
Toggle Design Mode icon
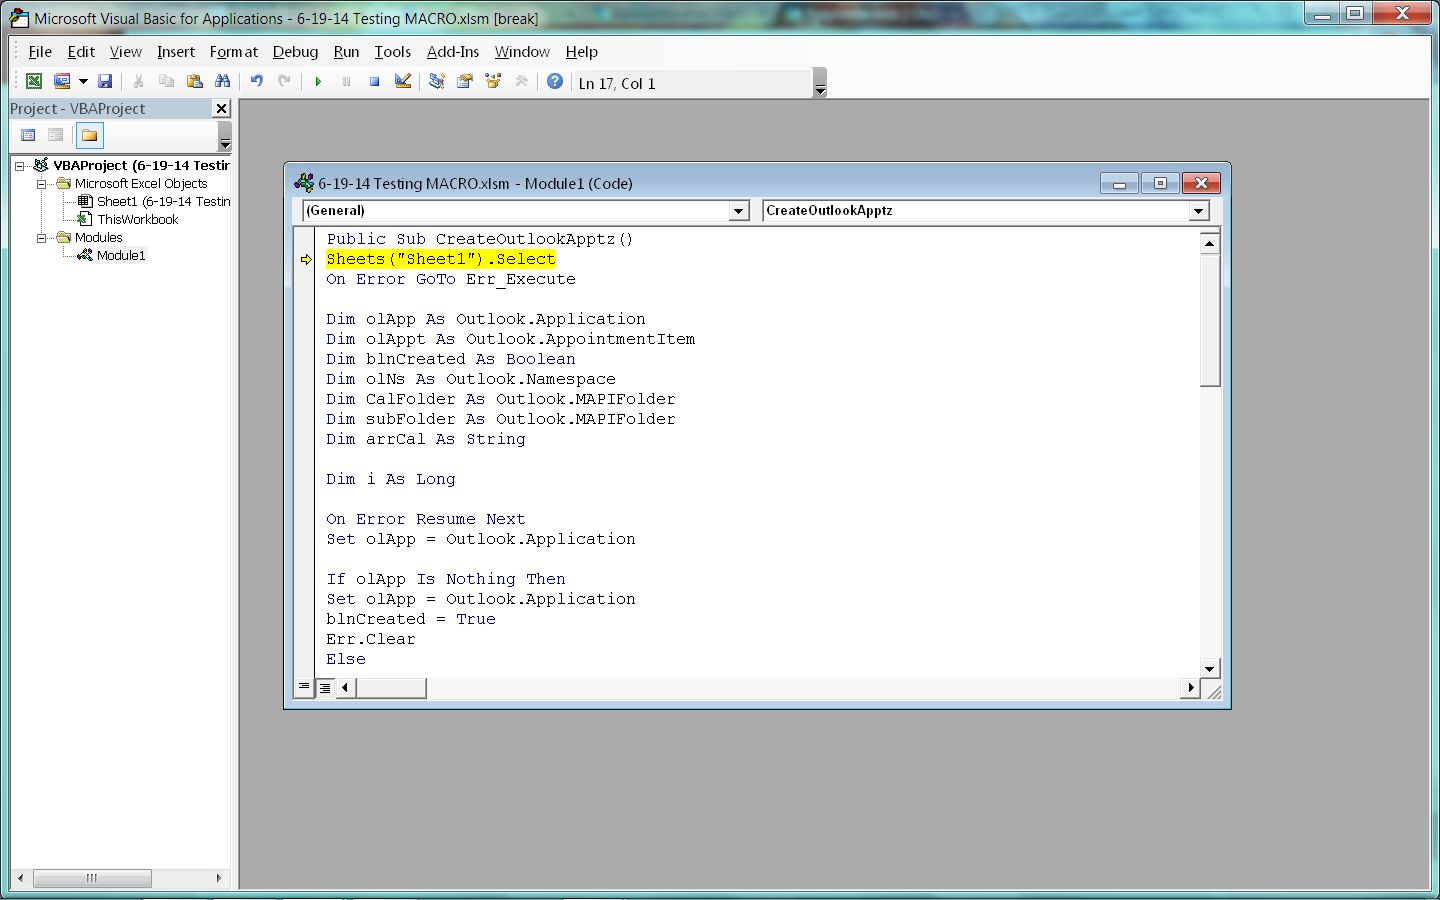coord(403,82)
